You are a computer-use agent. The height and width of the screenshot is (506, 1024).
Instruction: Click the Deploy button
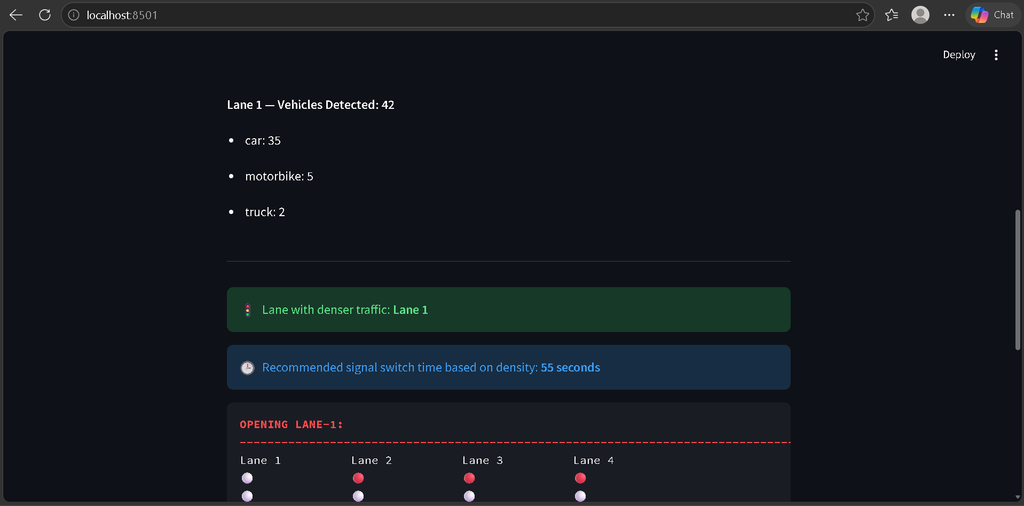[x=959, y=55]
